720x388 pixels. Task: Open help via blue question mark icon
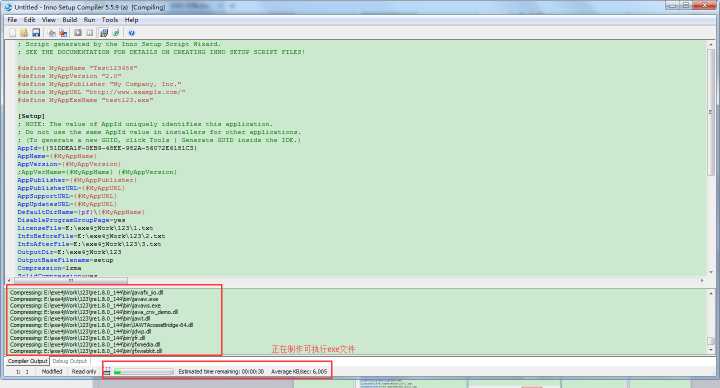[132, 33]
